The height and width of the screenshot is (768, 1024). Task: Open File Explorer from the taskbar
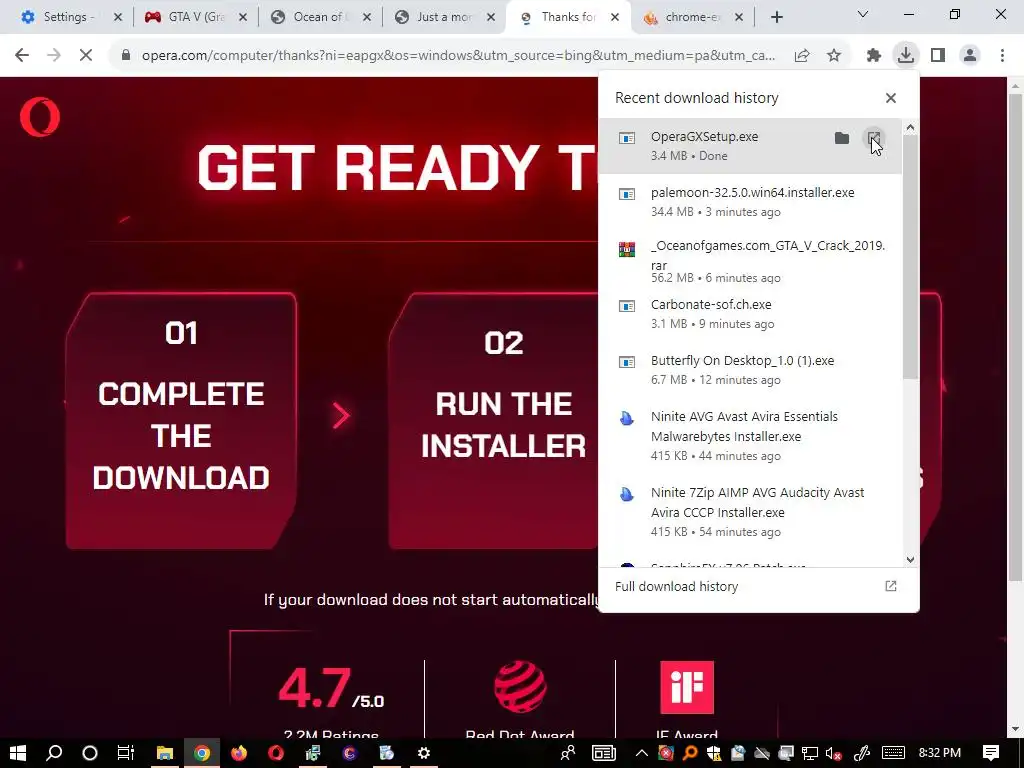pyautogui.click(x=165, y=753)
